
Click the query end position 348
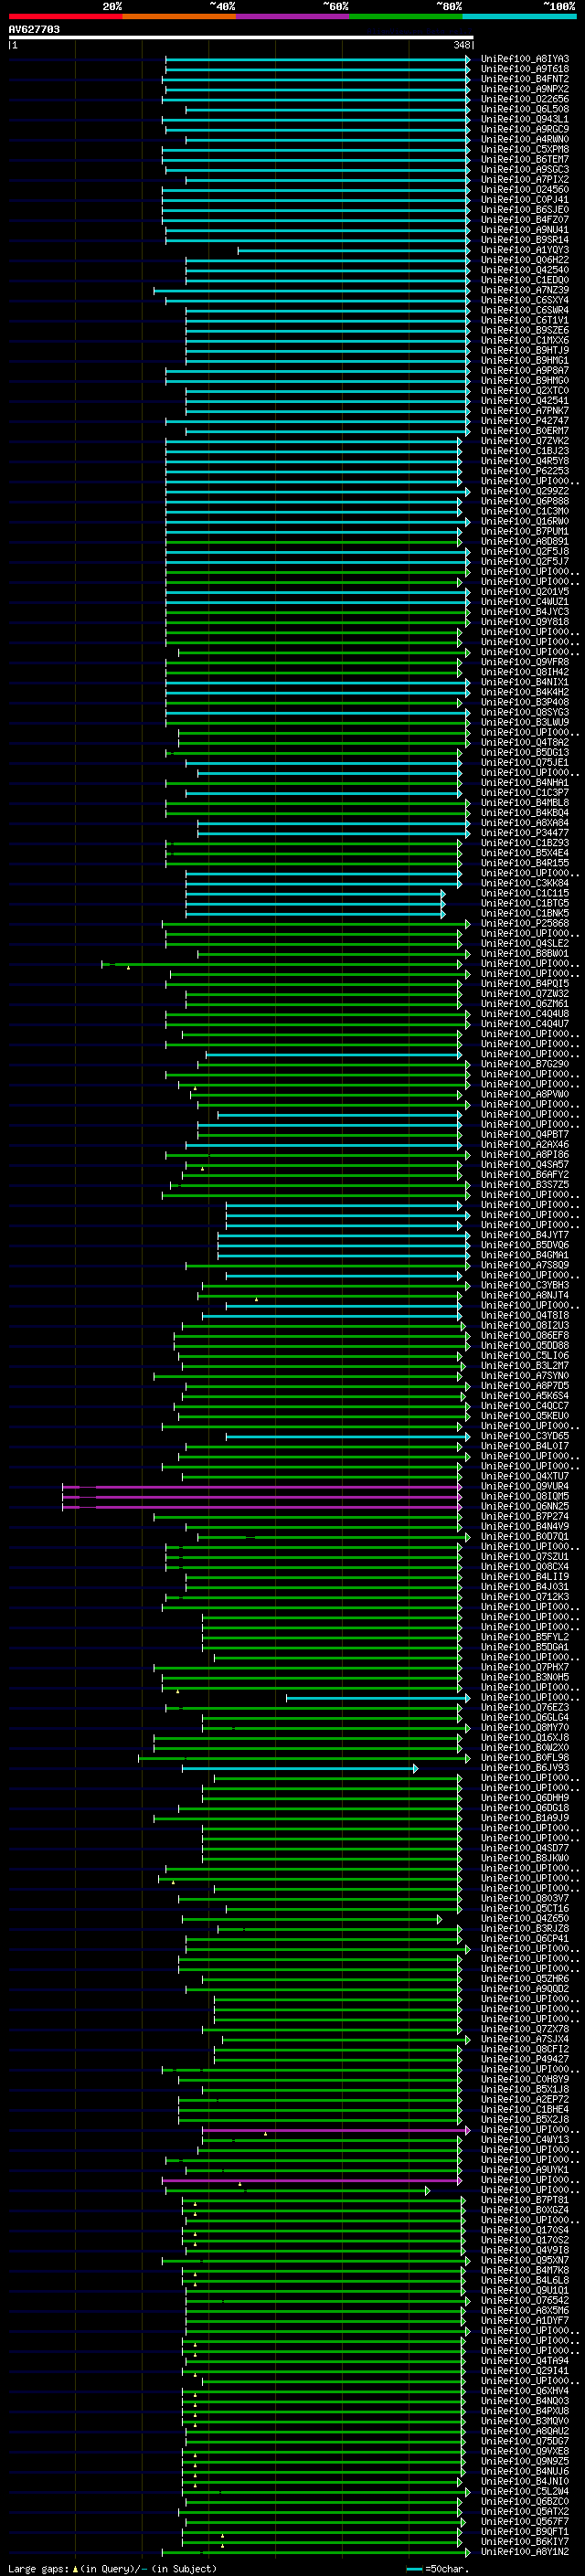tap(461, 45)
